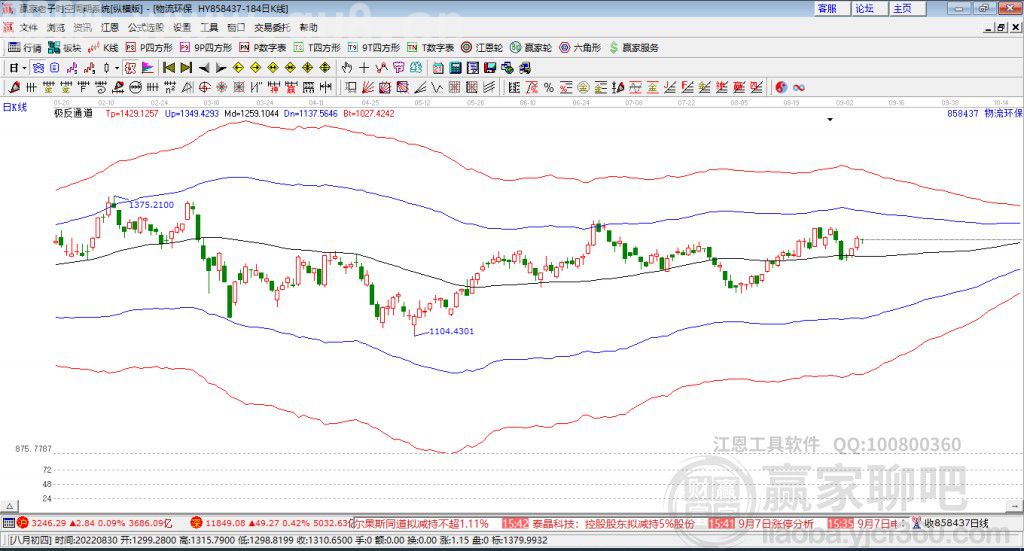Click the infinity loop icon
Viewport: 1024px width, 551px height.
(799, 87)
